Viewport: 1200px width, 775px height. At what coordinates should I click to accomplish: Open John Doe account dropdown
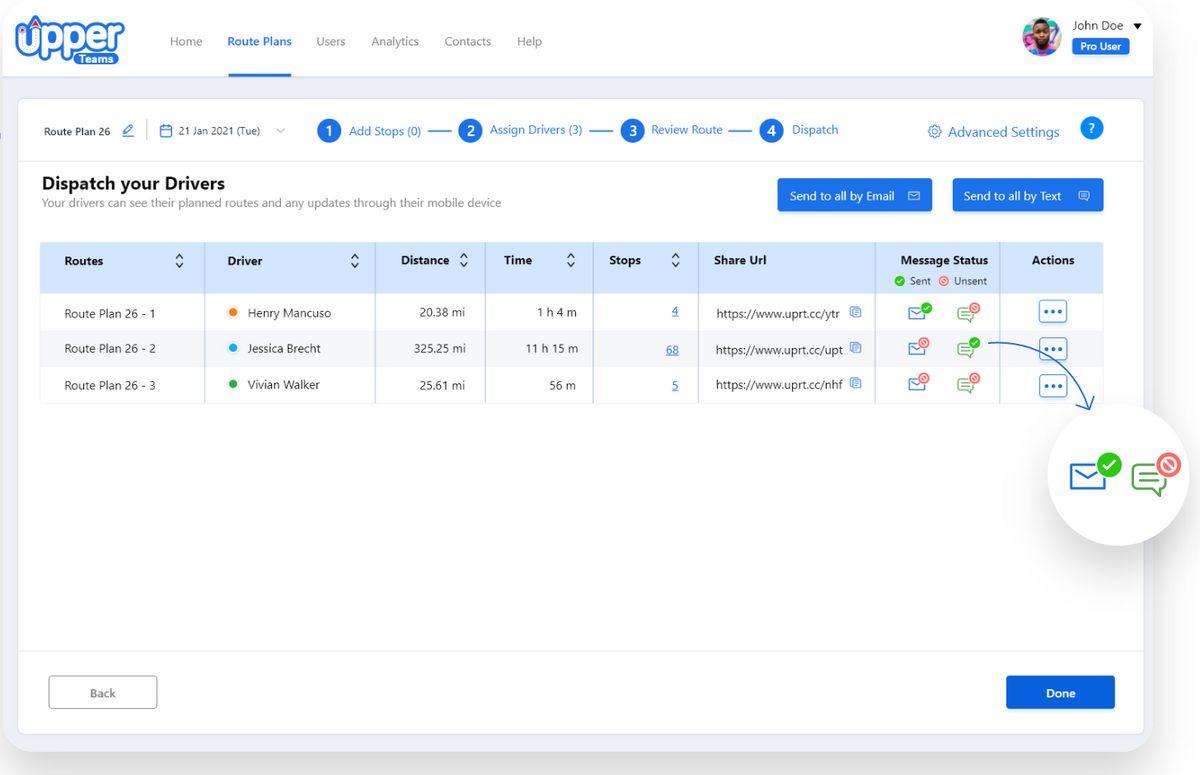click(x=1137, y=26)
